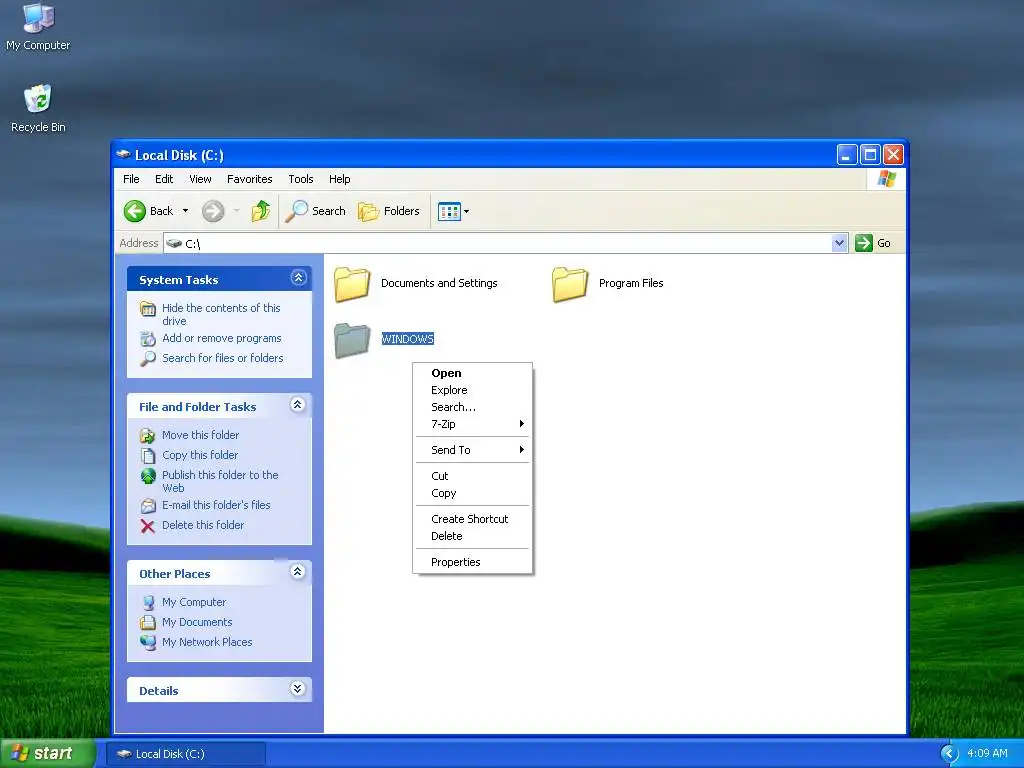
Task: Select the WINDOWS folder icon
Action: click(353, 340)
